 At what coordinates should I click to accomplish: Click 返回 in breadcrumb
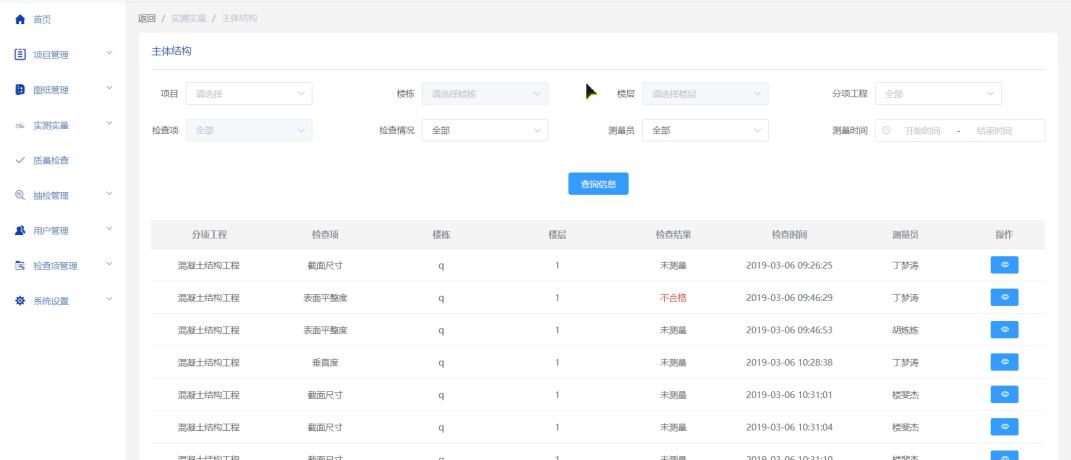click(x=147, y=18)
